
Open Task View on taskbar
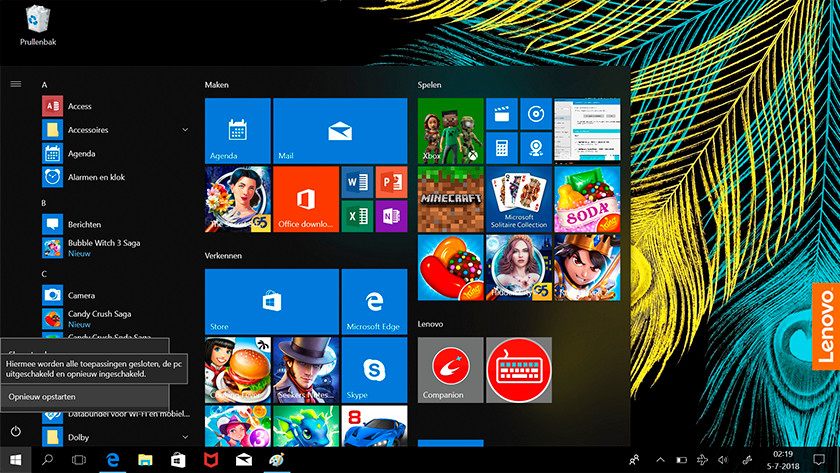(79, 460)
